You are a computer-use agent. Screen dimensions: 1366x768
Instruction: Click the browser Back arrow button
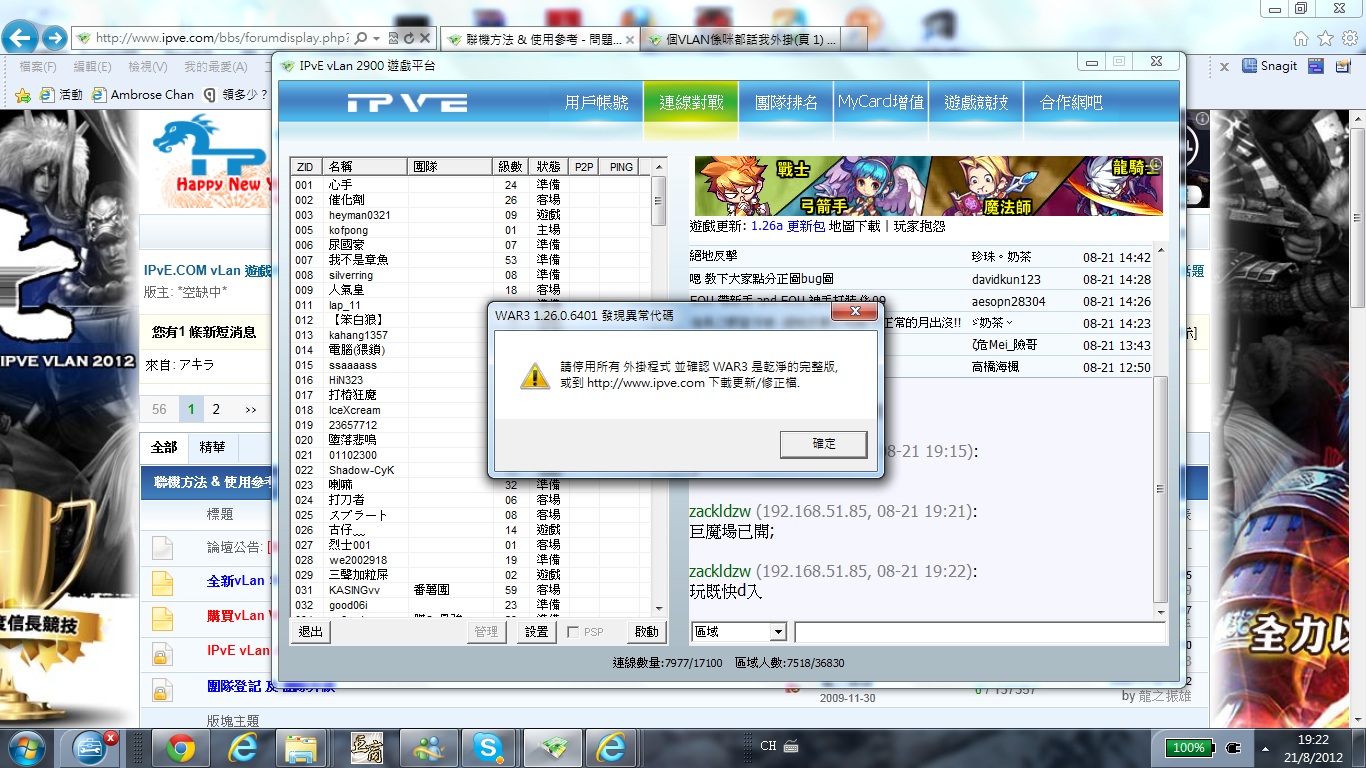(x=21, y=38)
